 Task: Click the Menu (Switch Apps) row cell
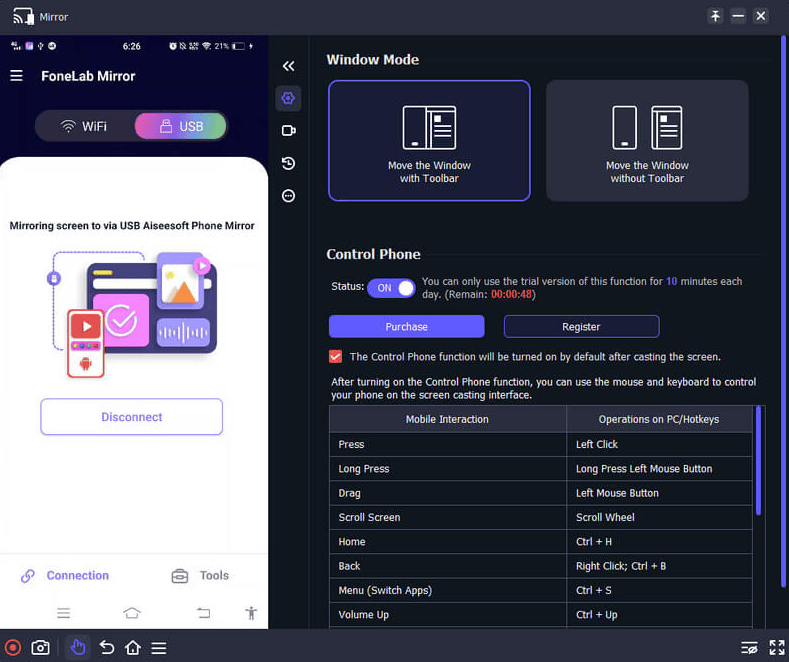click(x=448, y=590)
